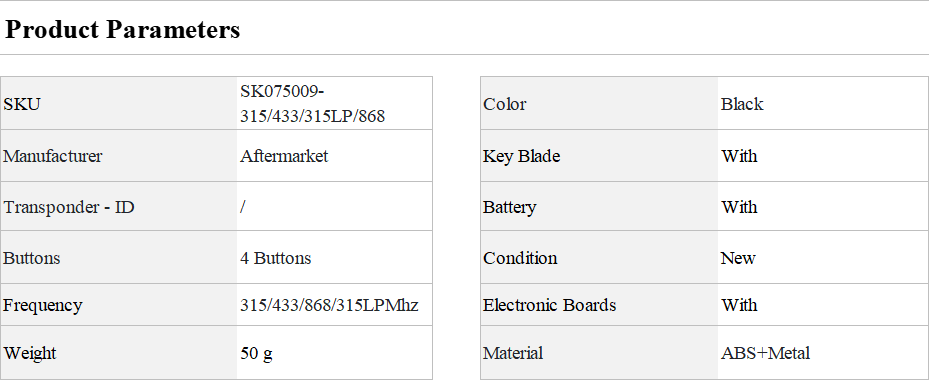Click the 50 g weight value
Viewport: 929px width, 380px height.
coord(257,353)
